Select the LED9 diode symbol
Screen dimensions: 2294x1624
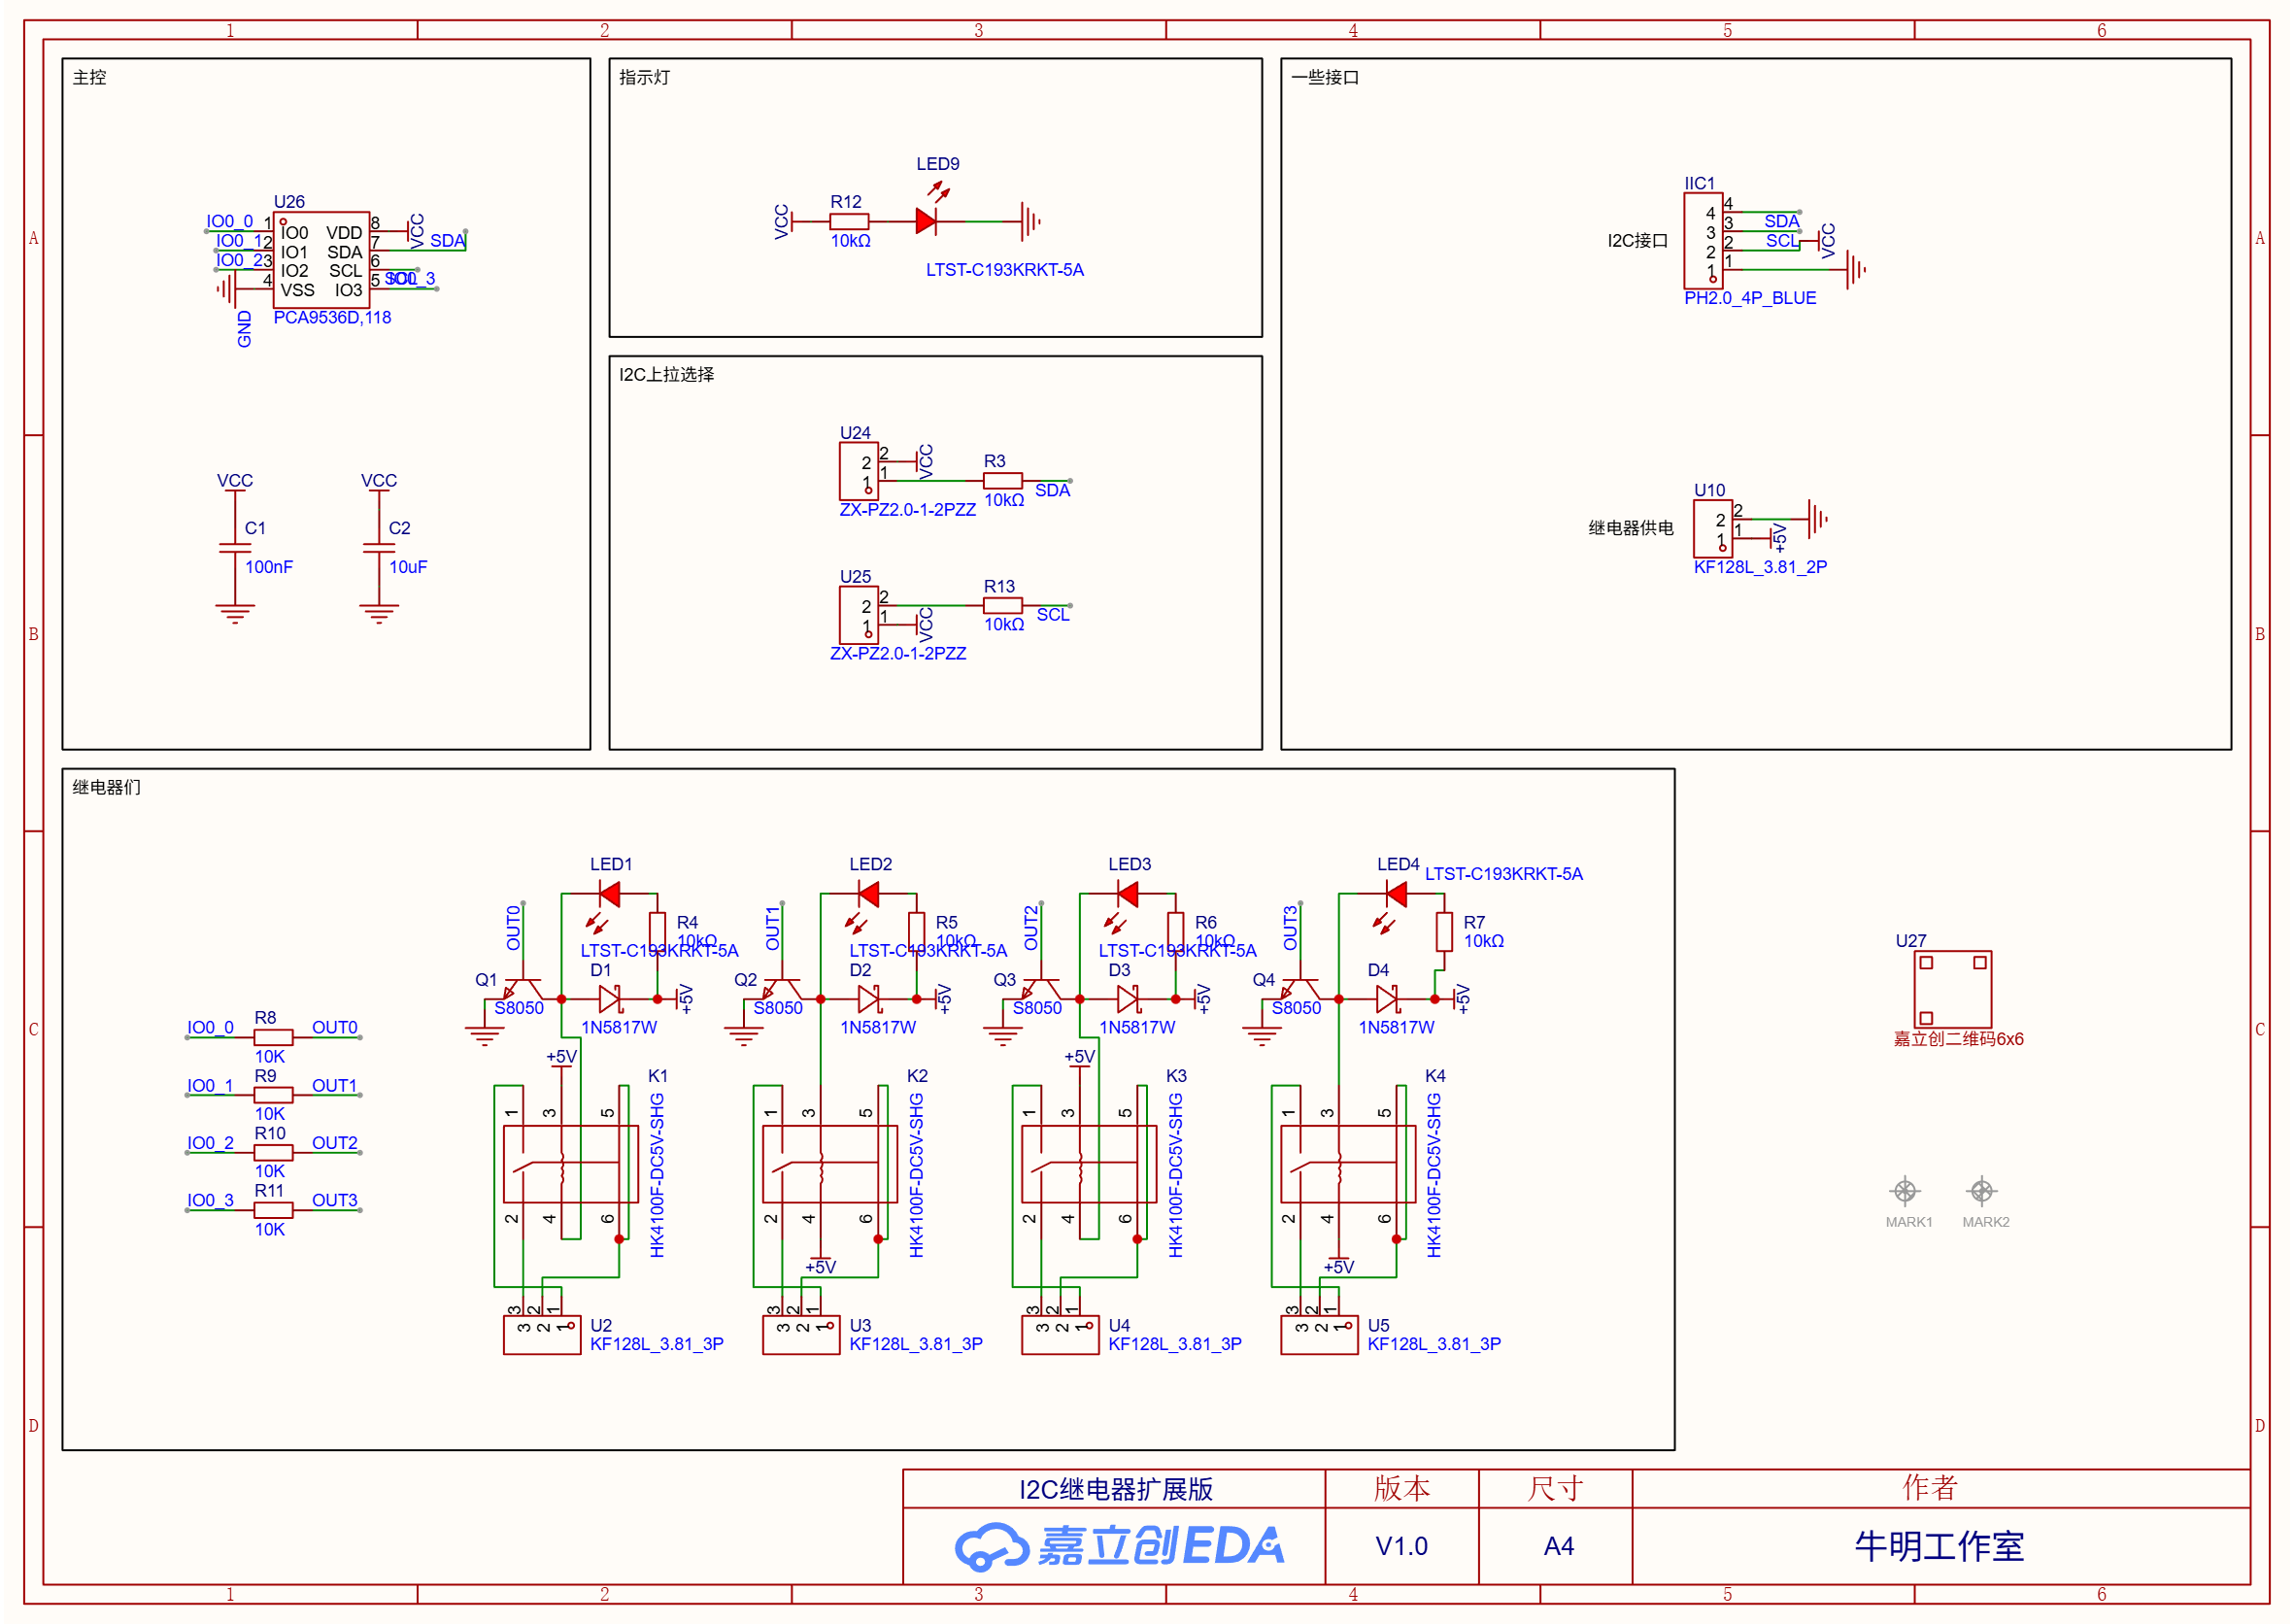pos(927,220)
